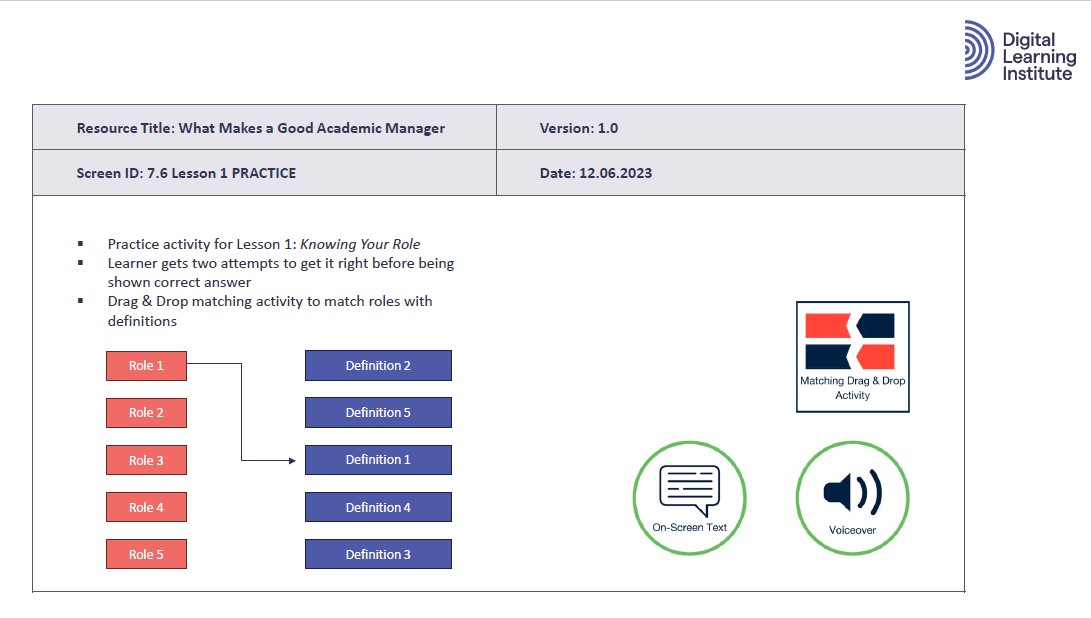The image size is (1091, 618).
Task: Click the Date: 12.06.2023 cell
Action: point(730,173)
